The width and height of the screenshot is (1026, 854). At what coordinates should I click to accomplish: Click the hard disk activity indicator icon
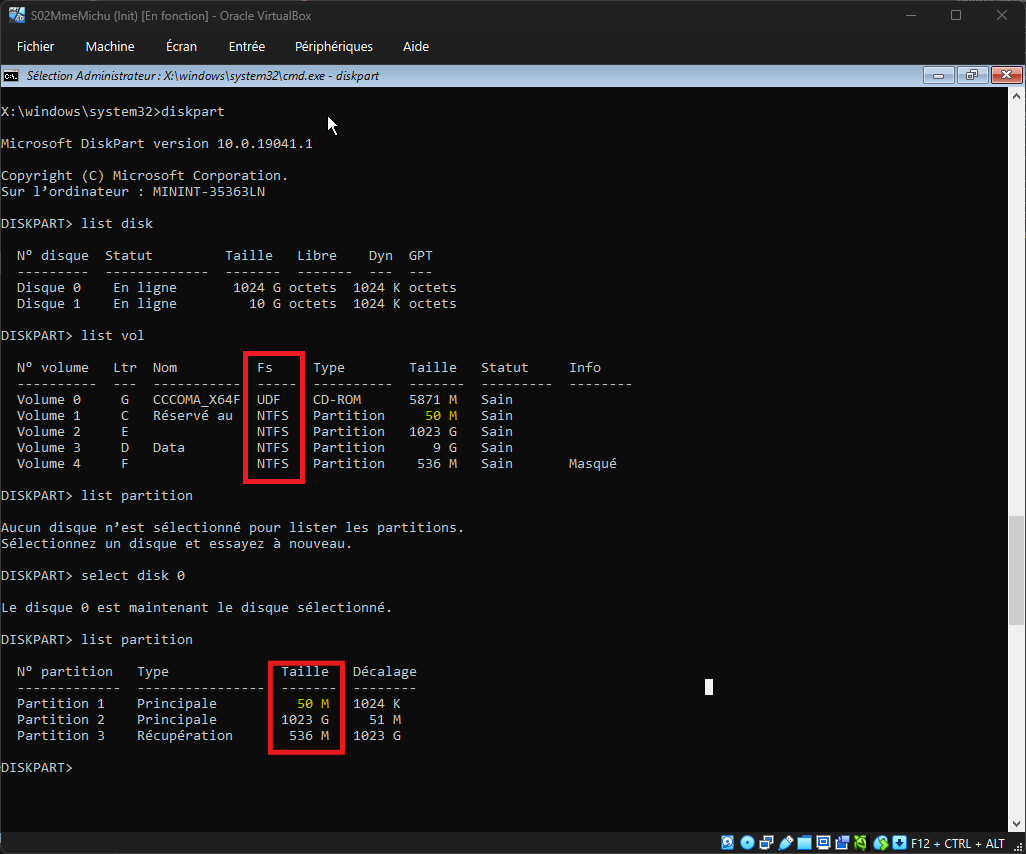coord(728,843)
